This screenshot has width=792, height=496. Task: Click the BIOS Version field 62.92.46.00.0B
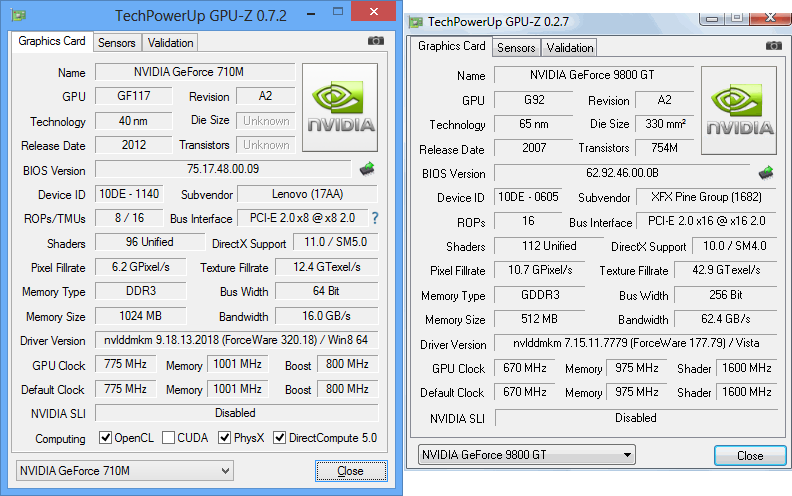point(622,173)
